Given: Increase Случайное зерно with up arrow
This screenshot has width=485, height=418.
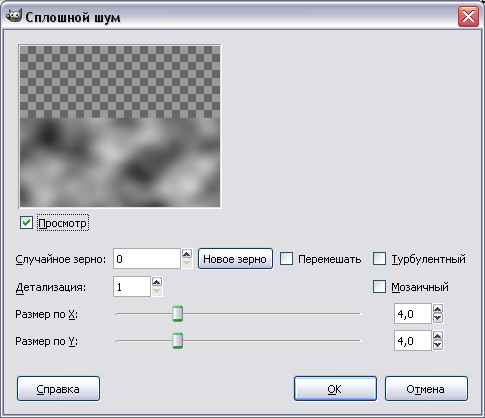Looking at the screenshot, I should tap(187, 254).
